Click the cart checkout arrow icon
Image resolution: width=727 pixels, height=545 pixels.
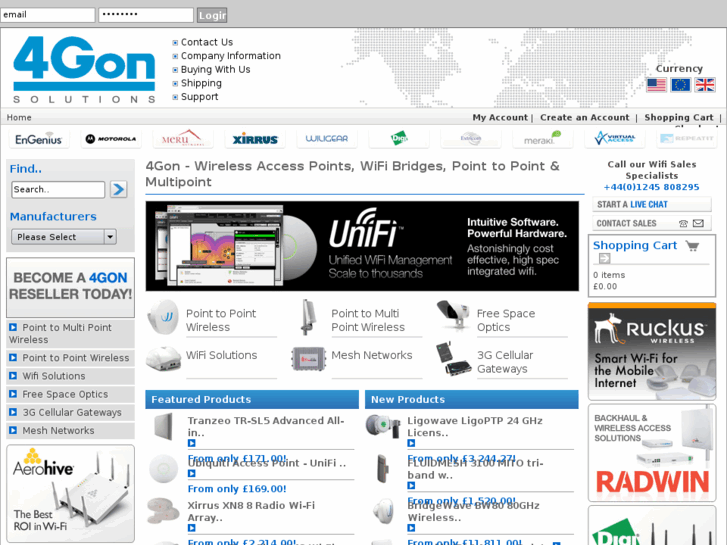(x=605, y=258)
